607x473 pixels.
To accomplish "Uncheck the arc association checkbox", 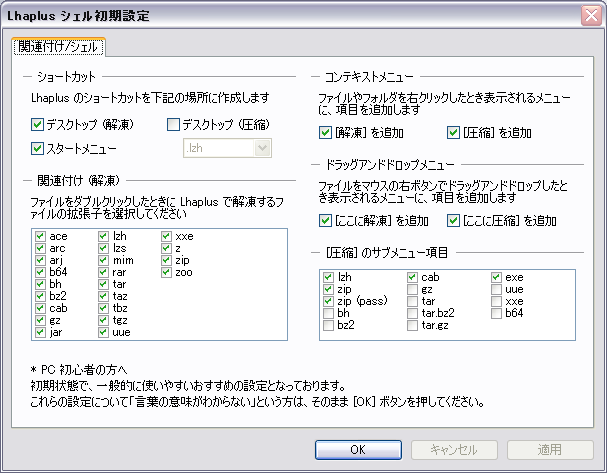I will (40, 248).
